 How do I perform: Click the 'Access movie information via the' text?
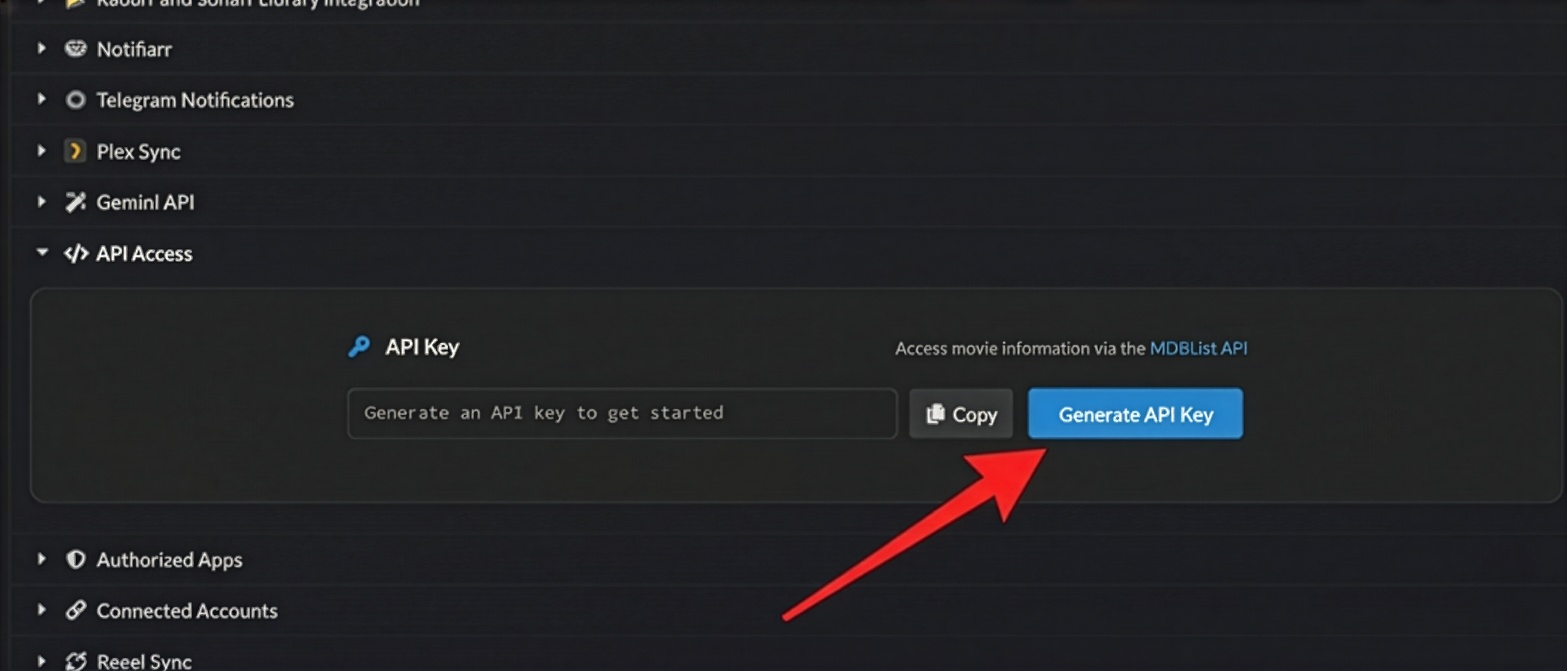[1020, 349]
